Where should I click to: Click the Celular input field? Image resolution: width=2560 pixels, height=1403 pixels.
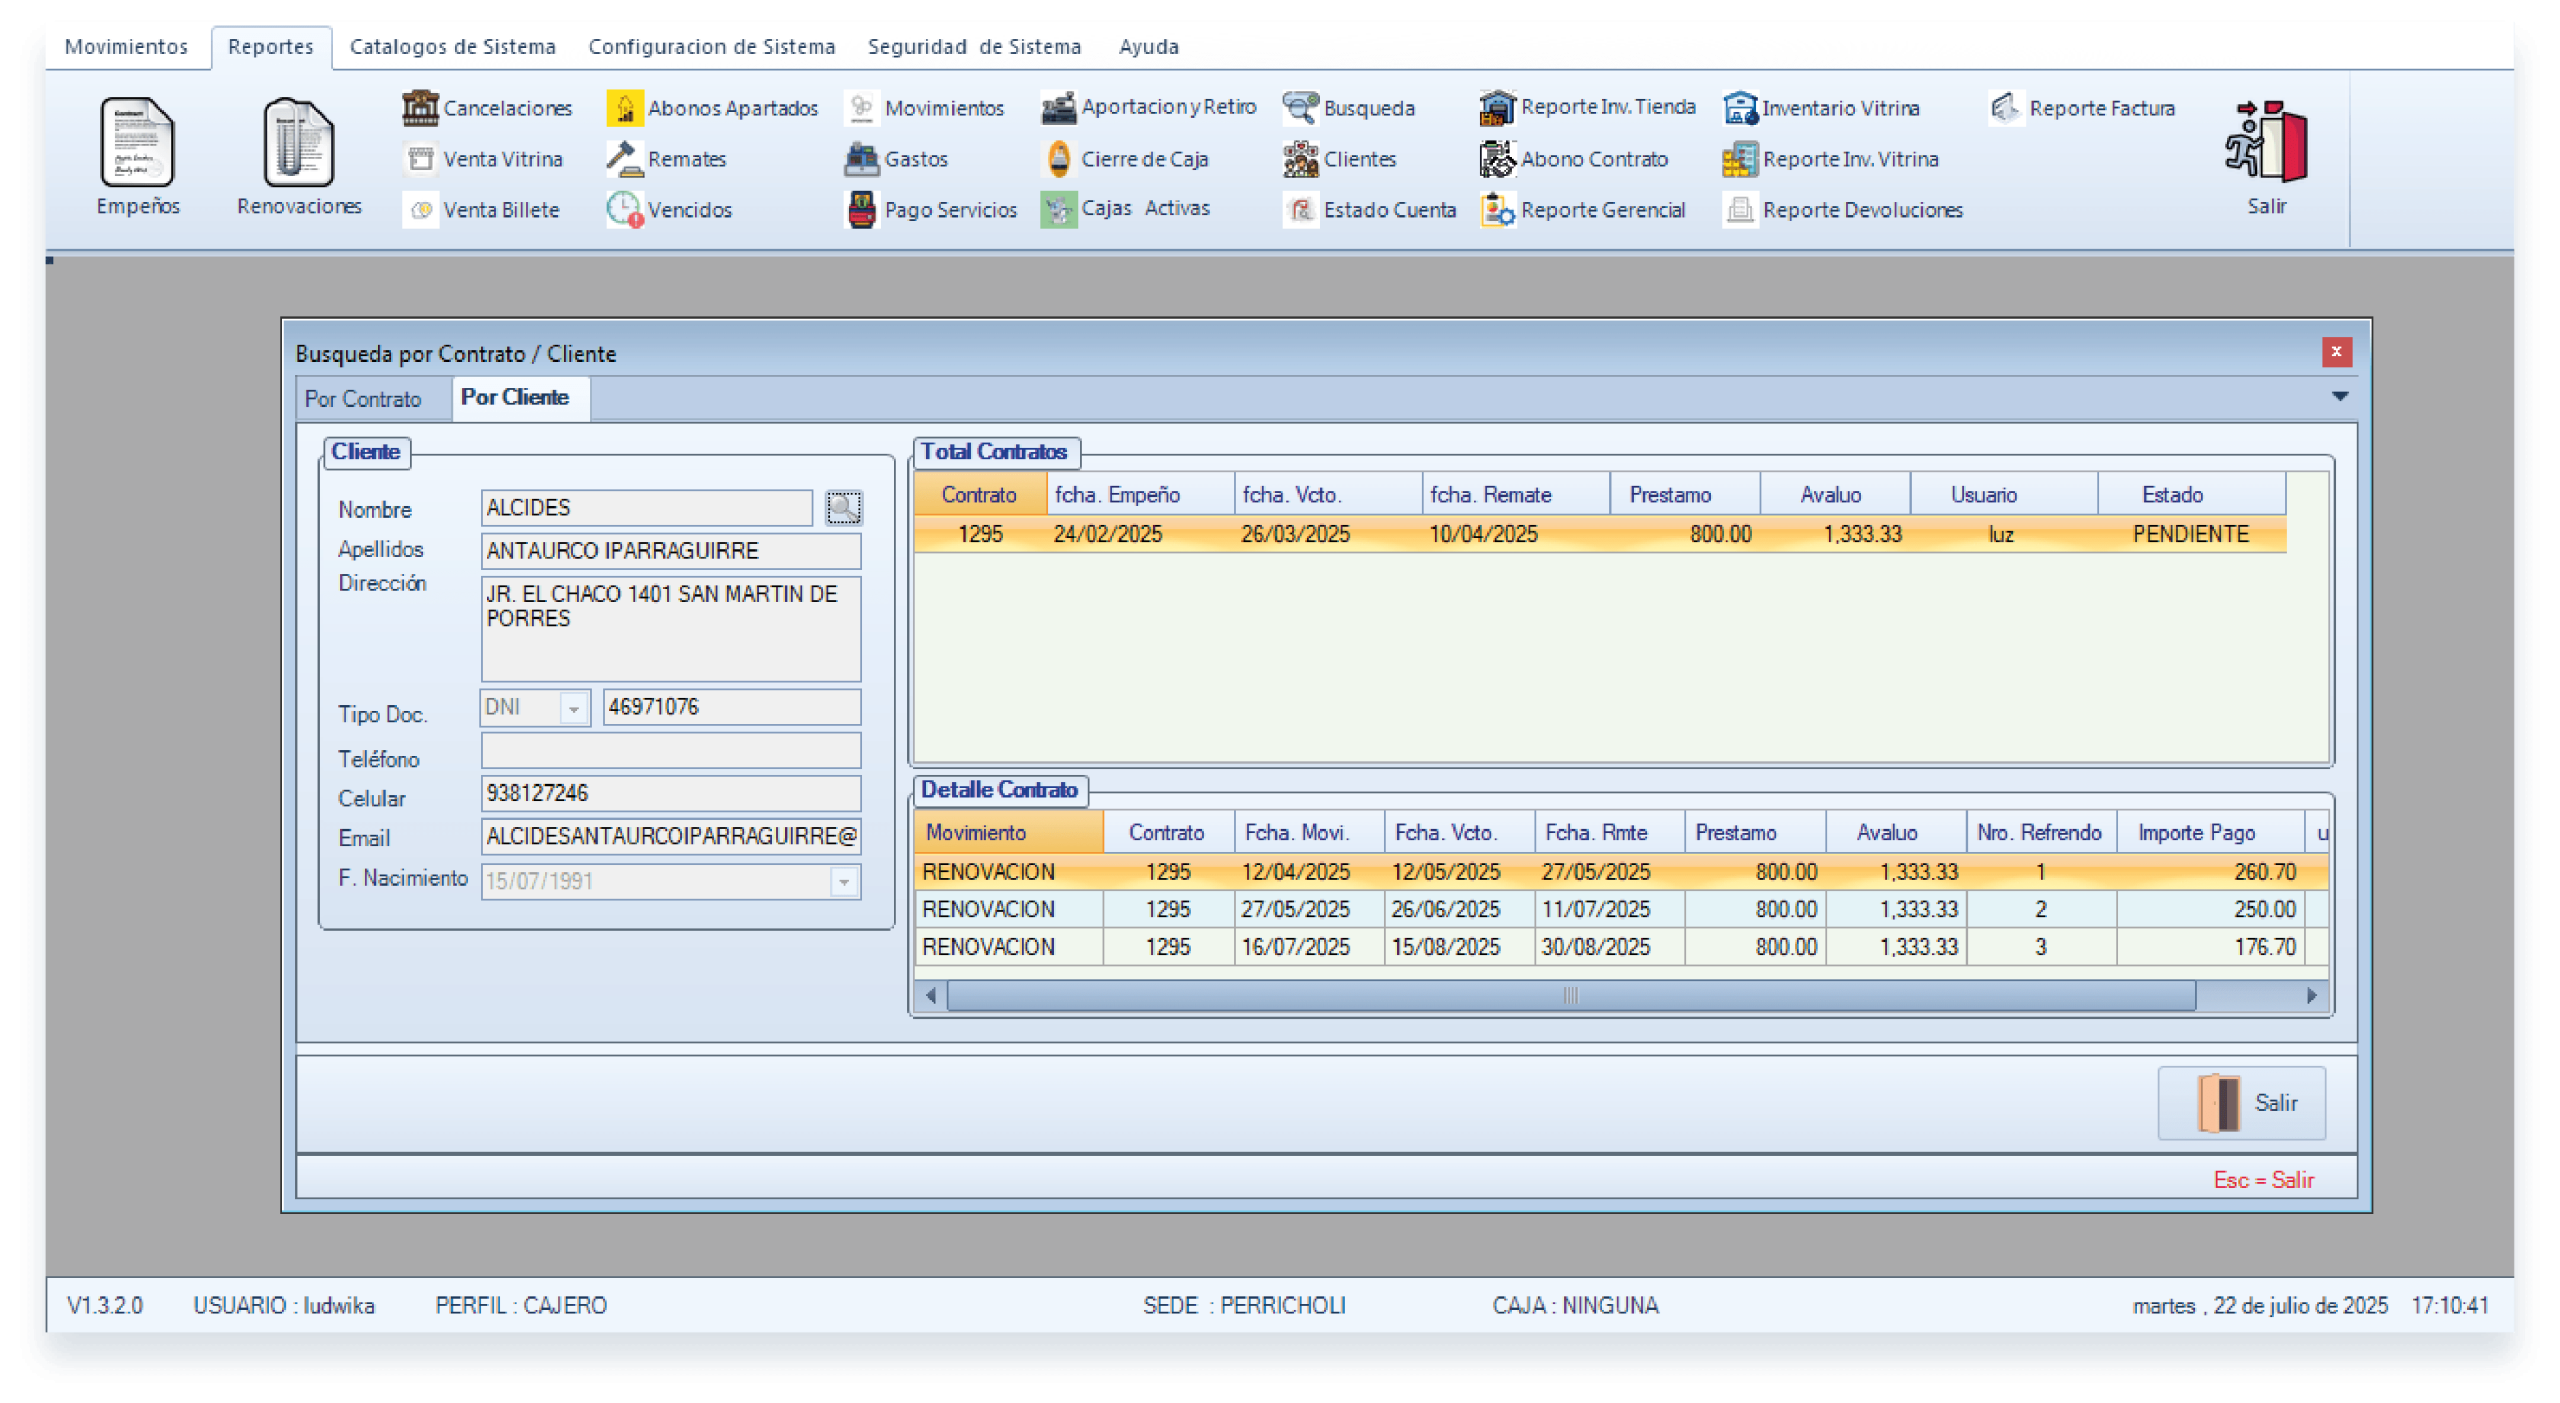[x=670, y=794]
